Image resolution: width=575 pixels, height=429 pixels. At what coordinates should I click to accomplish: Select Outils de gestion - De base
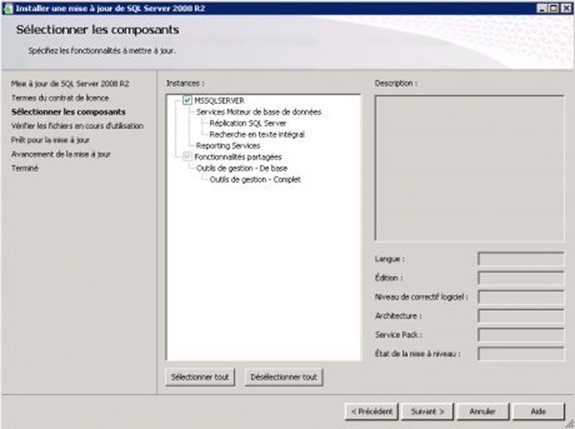[242, 168]
